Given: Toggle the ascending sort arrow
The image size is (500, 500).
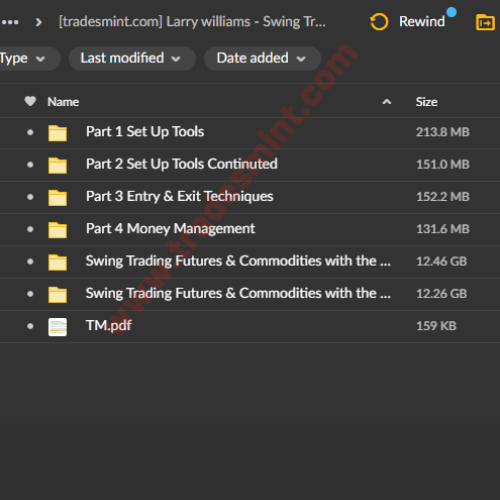Looking at the screenshot, I should point(387,102).
